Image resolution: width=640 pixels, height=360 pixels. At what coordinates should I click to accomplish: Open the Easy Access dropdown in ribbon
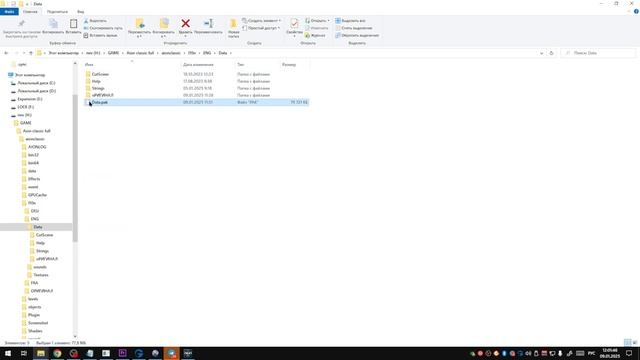point(261,28)
